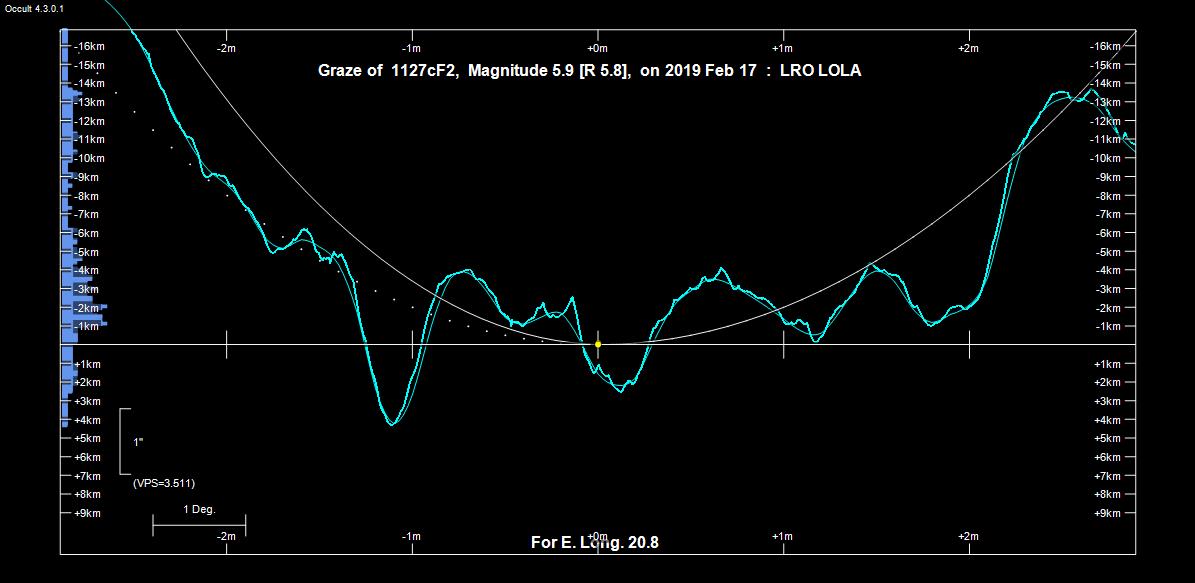
Task: Click the left axis '-16km' label
Action: click(x=89, y=46)
